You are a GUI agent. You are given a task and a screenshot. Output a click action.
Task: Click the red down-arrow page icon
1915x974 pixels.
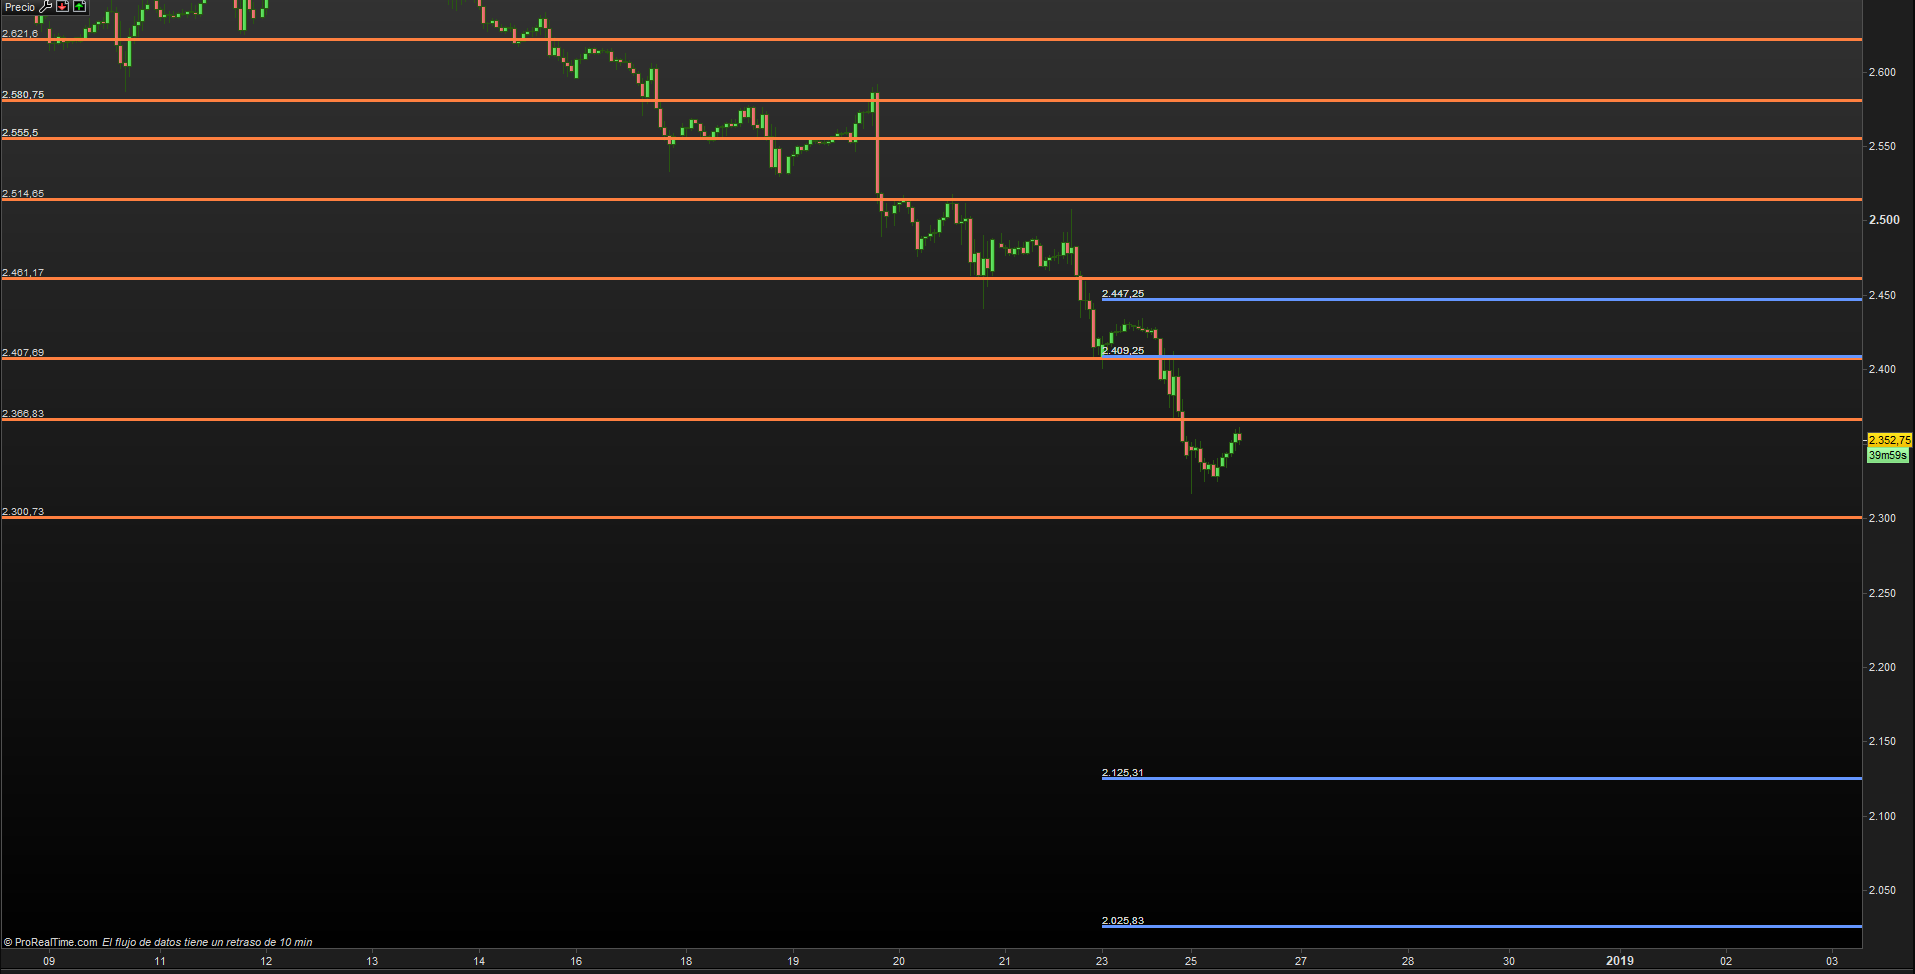pos(62,7)
